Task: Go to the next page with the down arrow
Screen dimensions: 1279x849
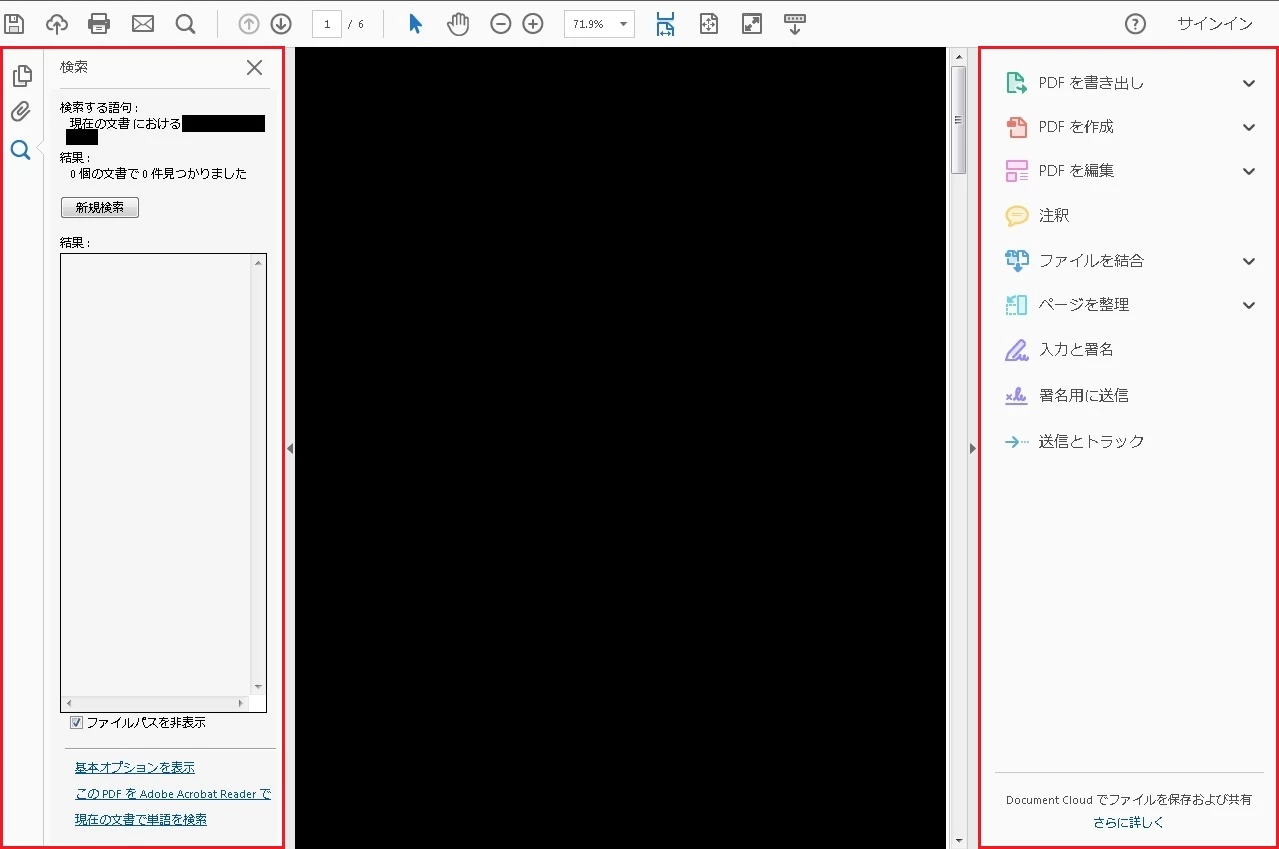Action: pyautogui.click(x=281, y=23)
